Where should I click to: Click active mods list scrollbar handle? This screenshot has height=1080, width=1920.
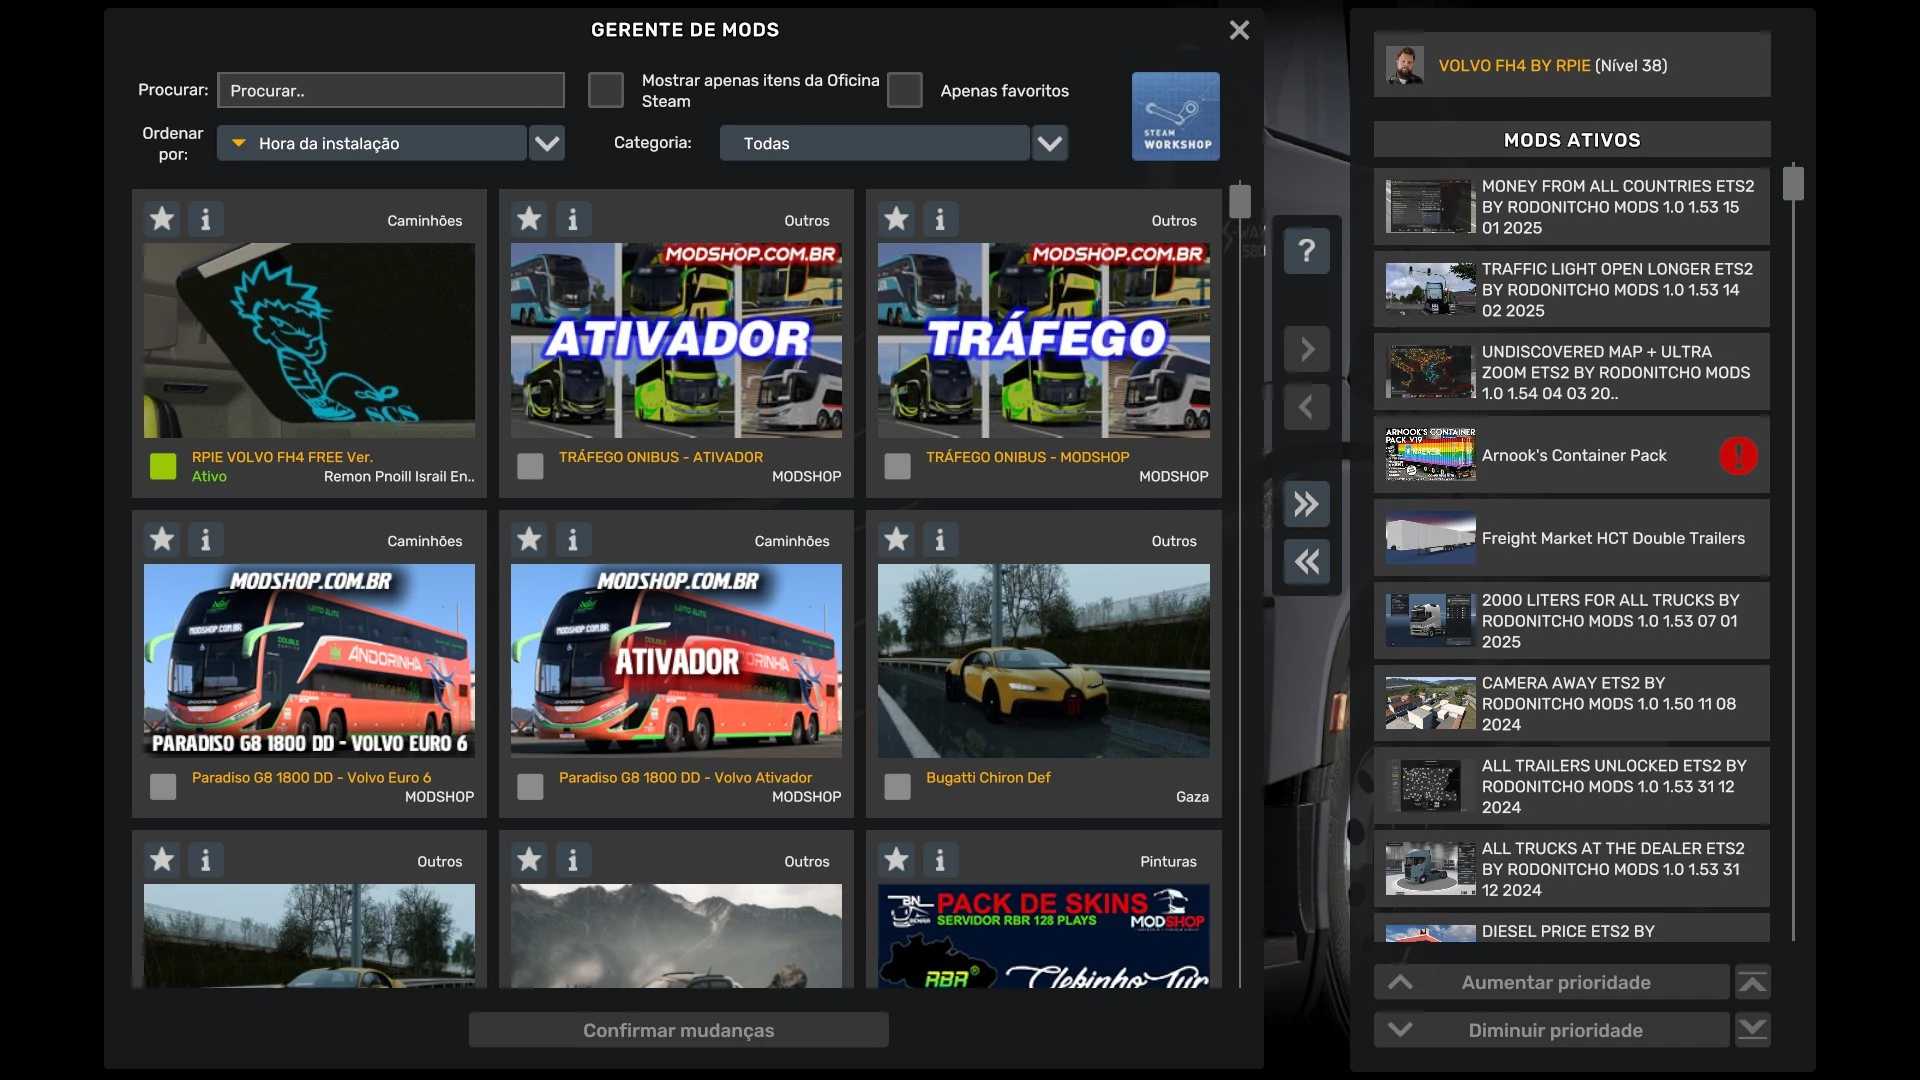pos(1793,184)
